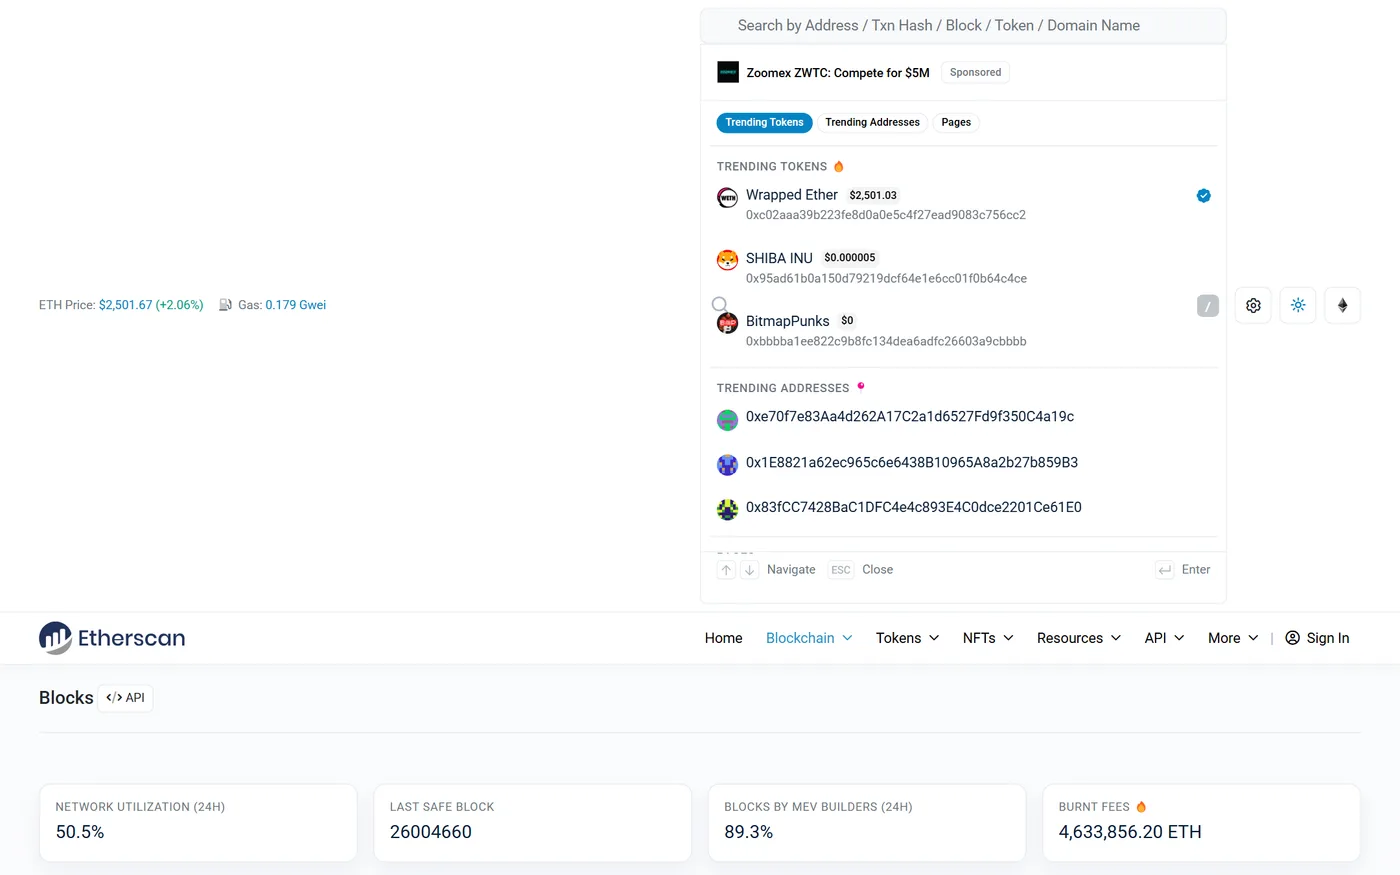Open the Zoomex ZWTC sponsored link
This screenshot has height=875, width=1400.
838,73
